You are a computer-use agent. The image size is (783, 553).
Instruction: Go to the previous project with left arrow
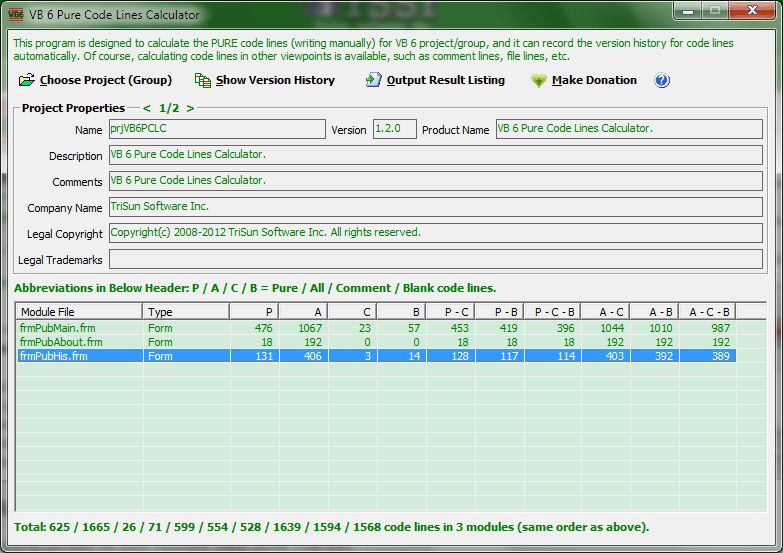[146, 108]
